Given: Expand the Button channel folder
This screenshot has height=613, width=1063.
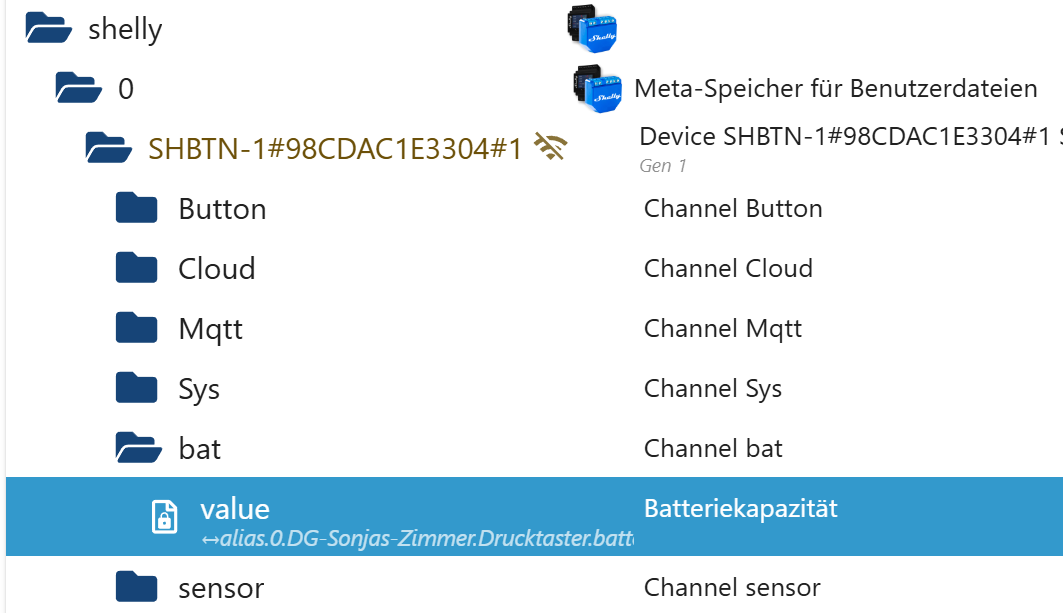Looking at the screenshot, I should click(137, 209).
